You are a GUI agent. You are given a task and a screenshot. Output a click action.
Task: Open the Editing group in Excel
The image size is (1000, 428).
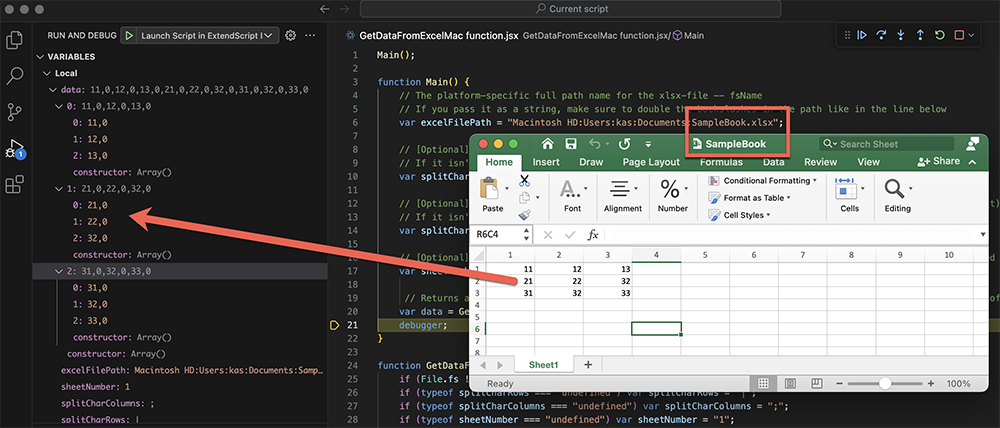point(897,195)
